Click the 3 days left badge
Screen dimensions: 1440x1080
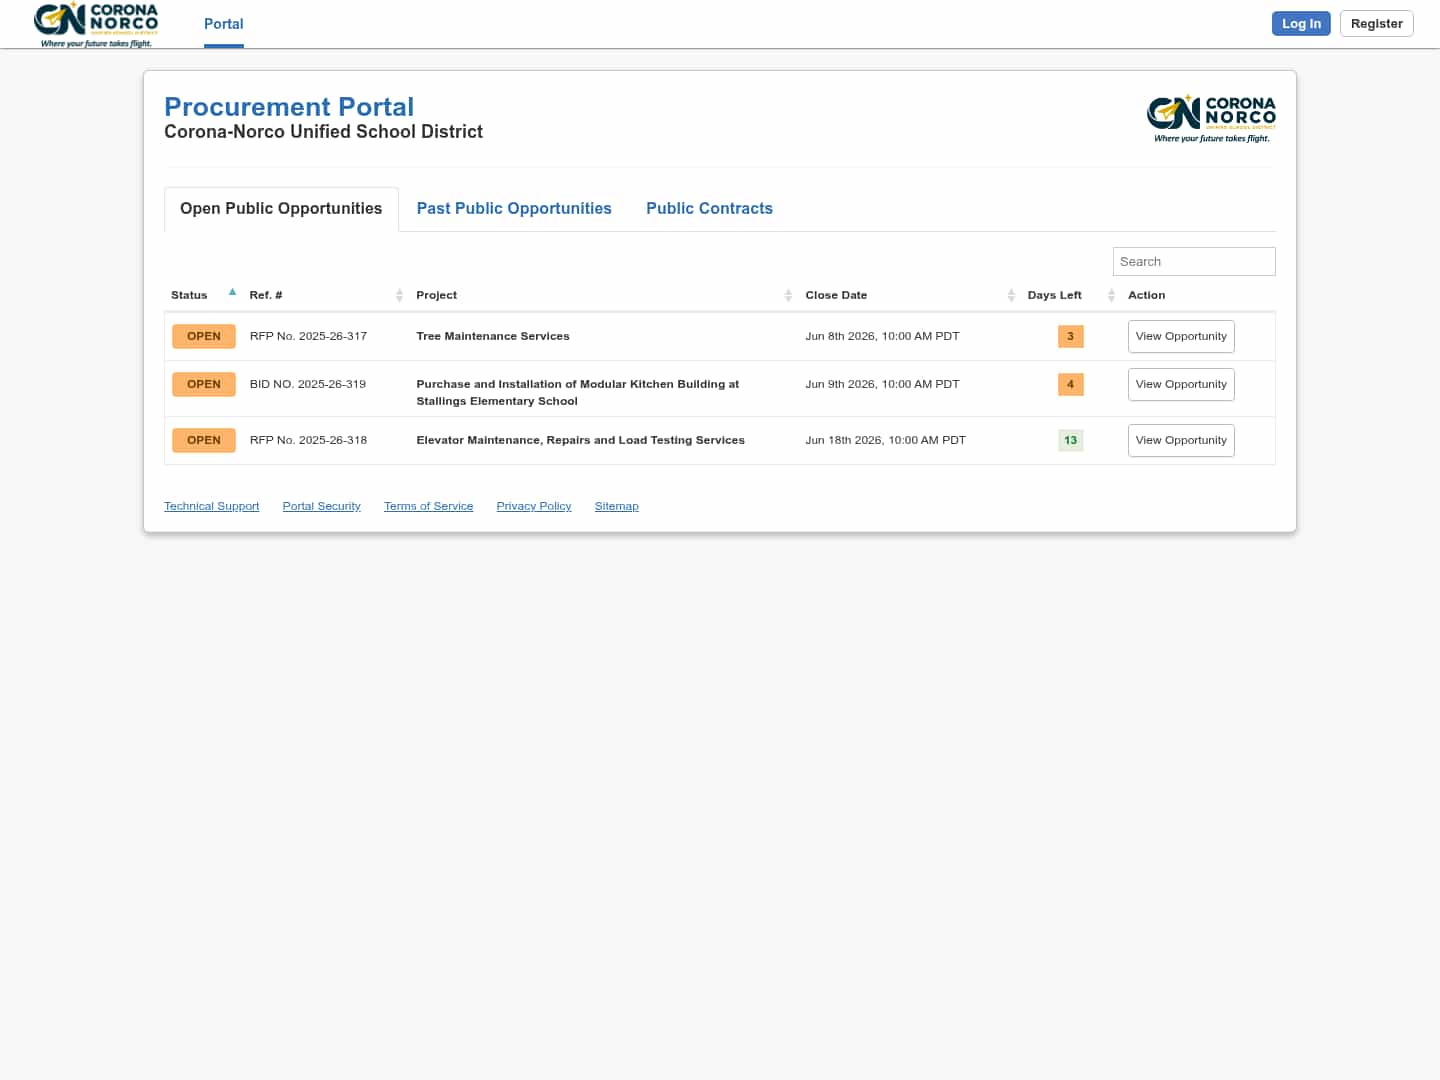point(1070,337)
